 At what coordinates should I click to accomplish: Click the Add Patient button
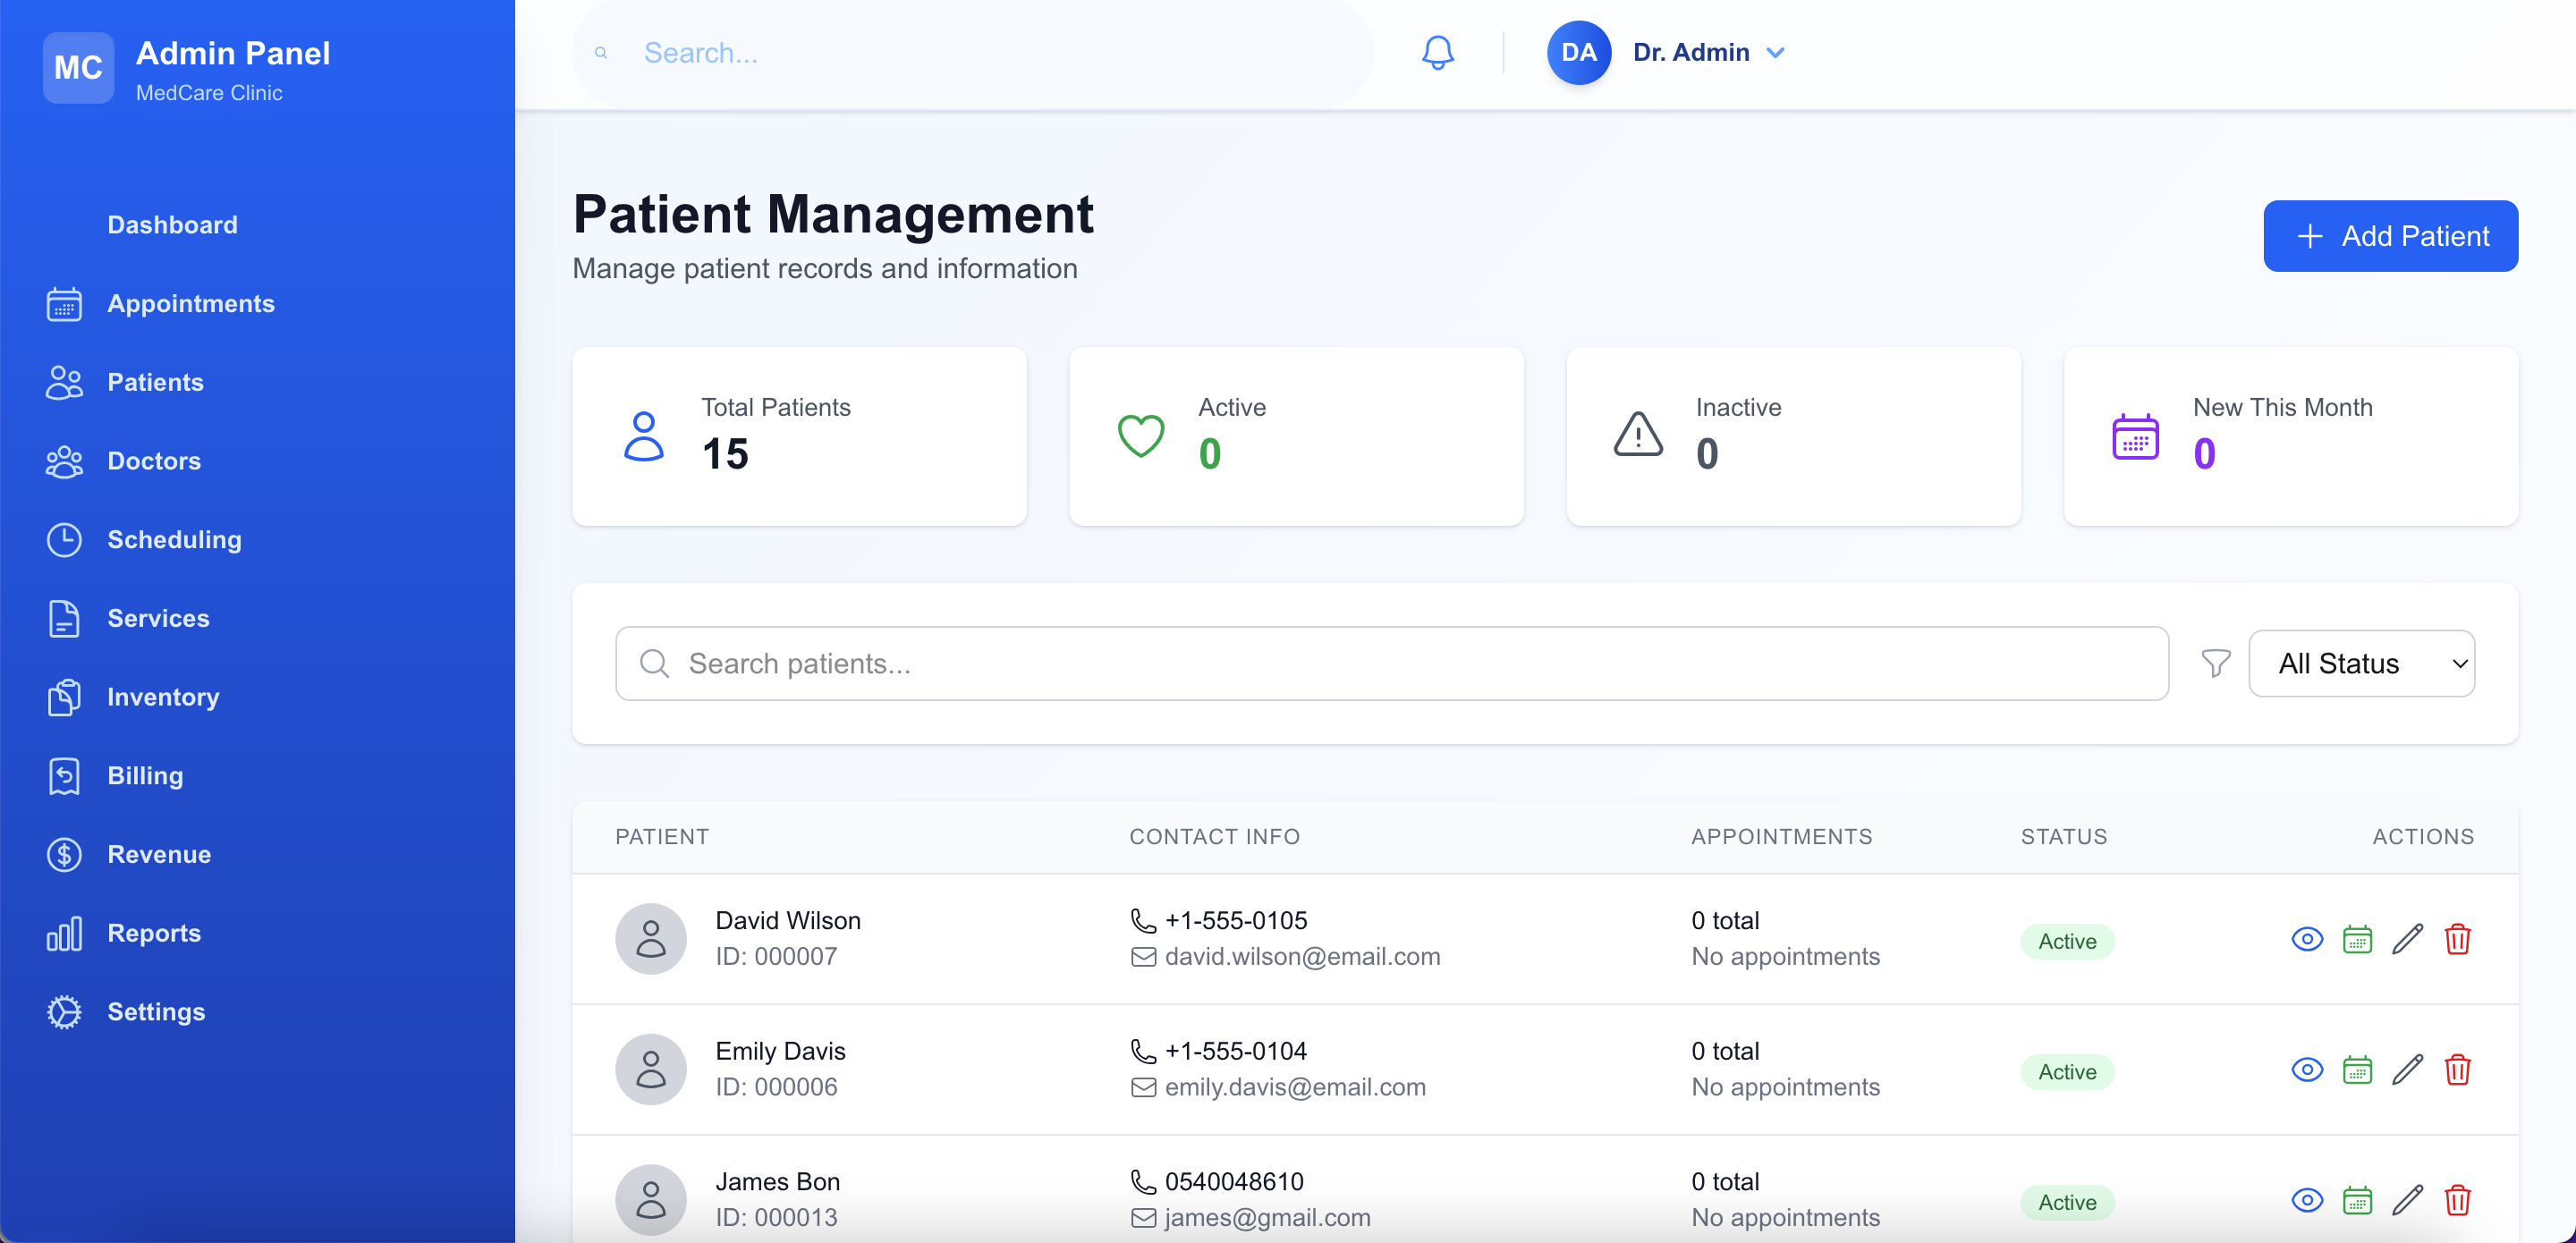click(x=2390, y=236)
